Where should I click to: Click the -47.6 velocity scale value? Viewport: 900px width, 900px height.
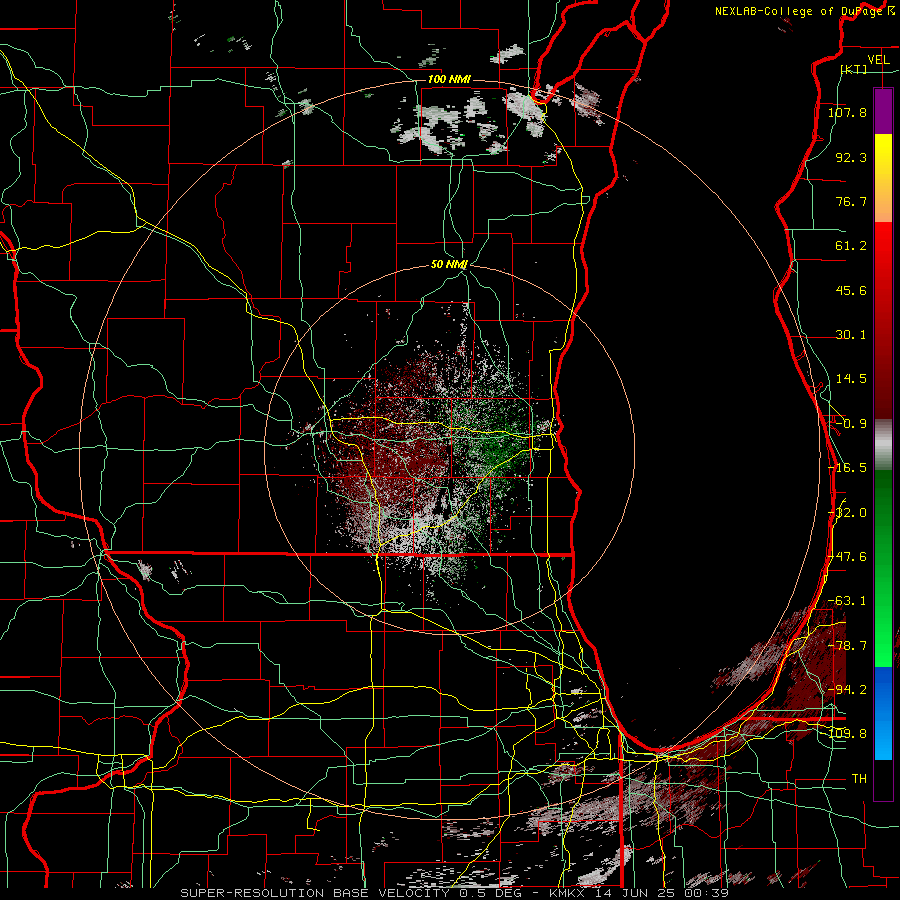[x=847, y=557]
